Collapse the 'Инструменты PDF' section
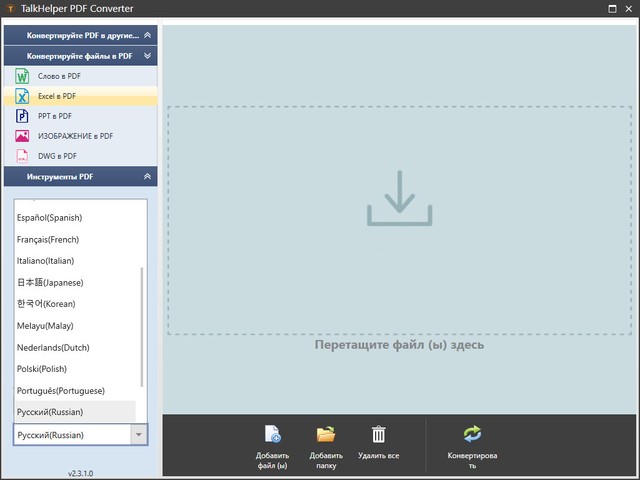Screen dimensions: 640x480 (x=148, y=177)
